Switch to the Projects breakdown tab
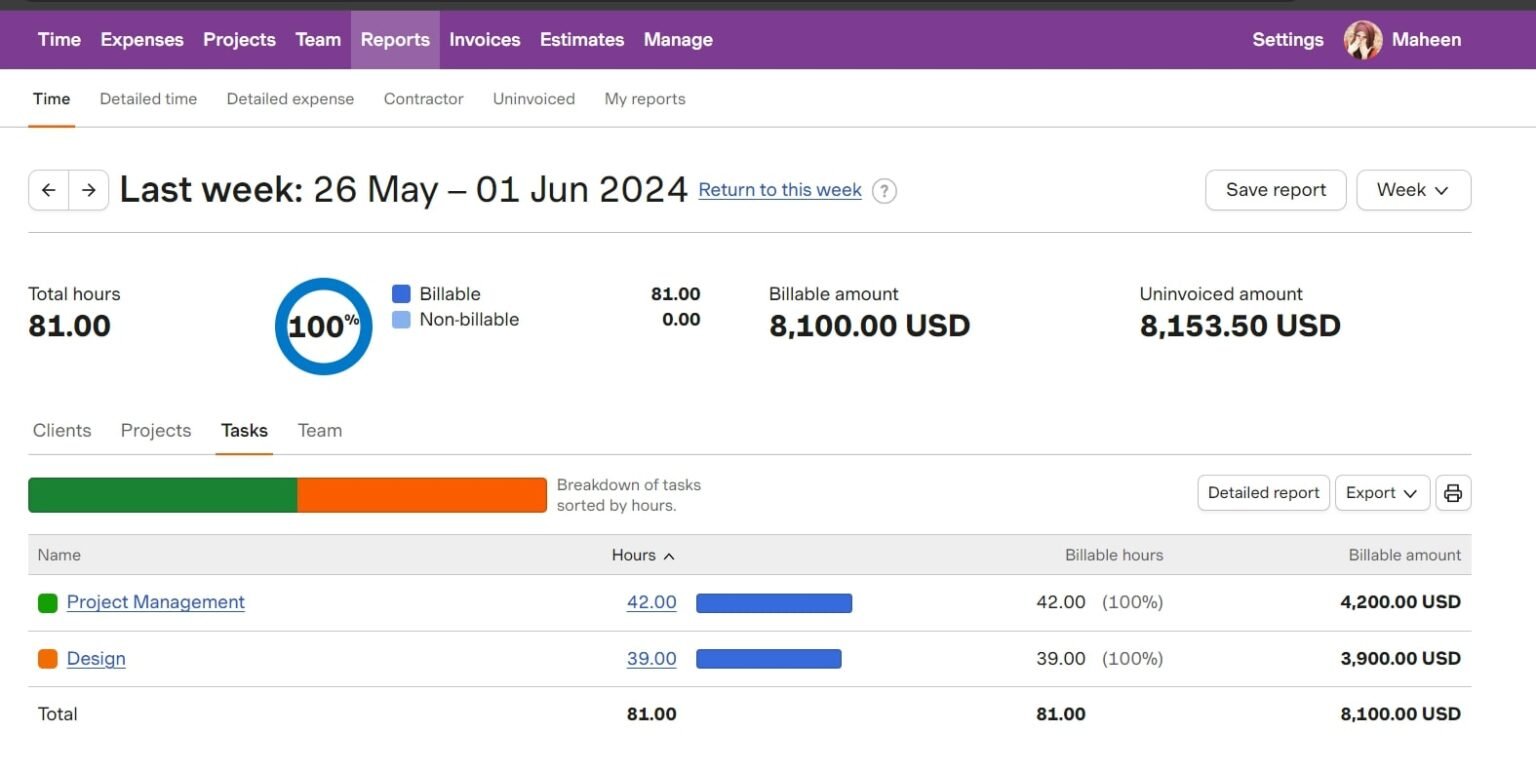This screenshot has width=1536, height=770. [x=156, y=431]
